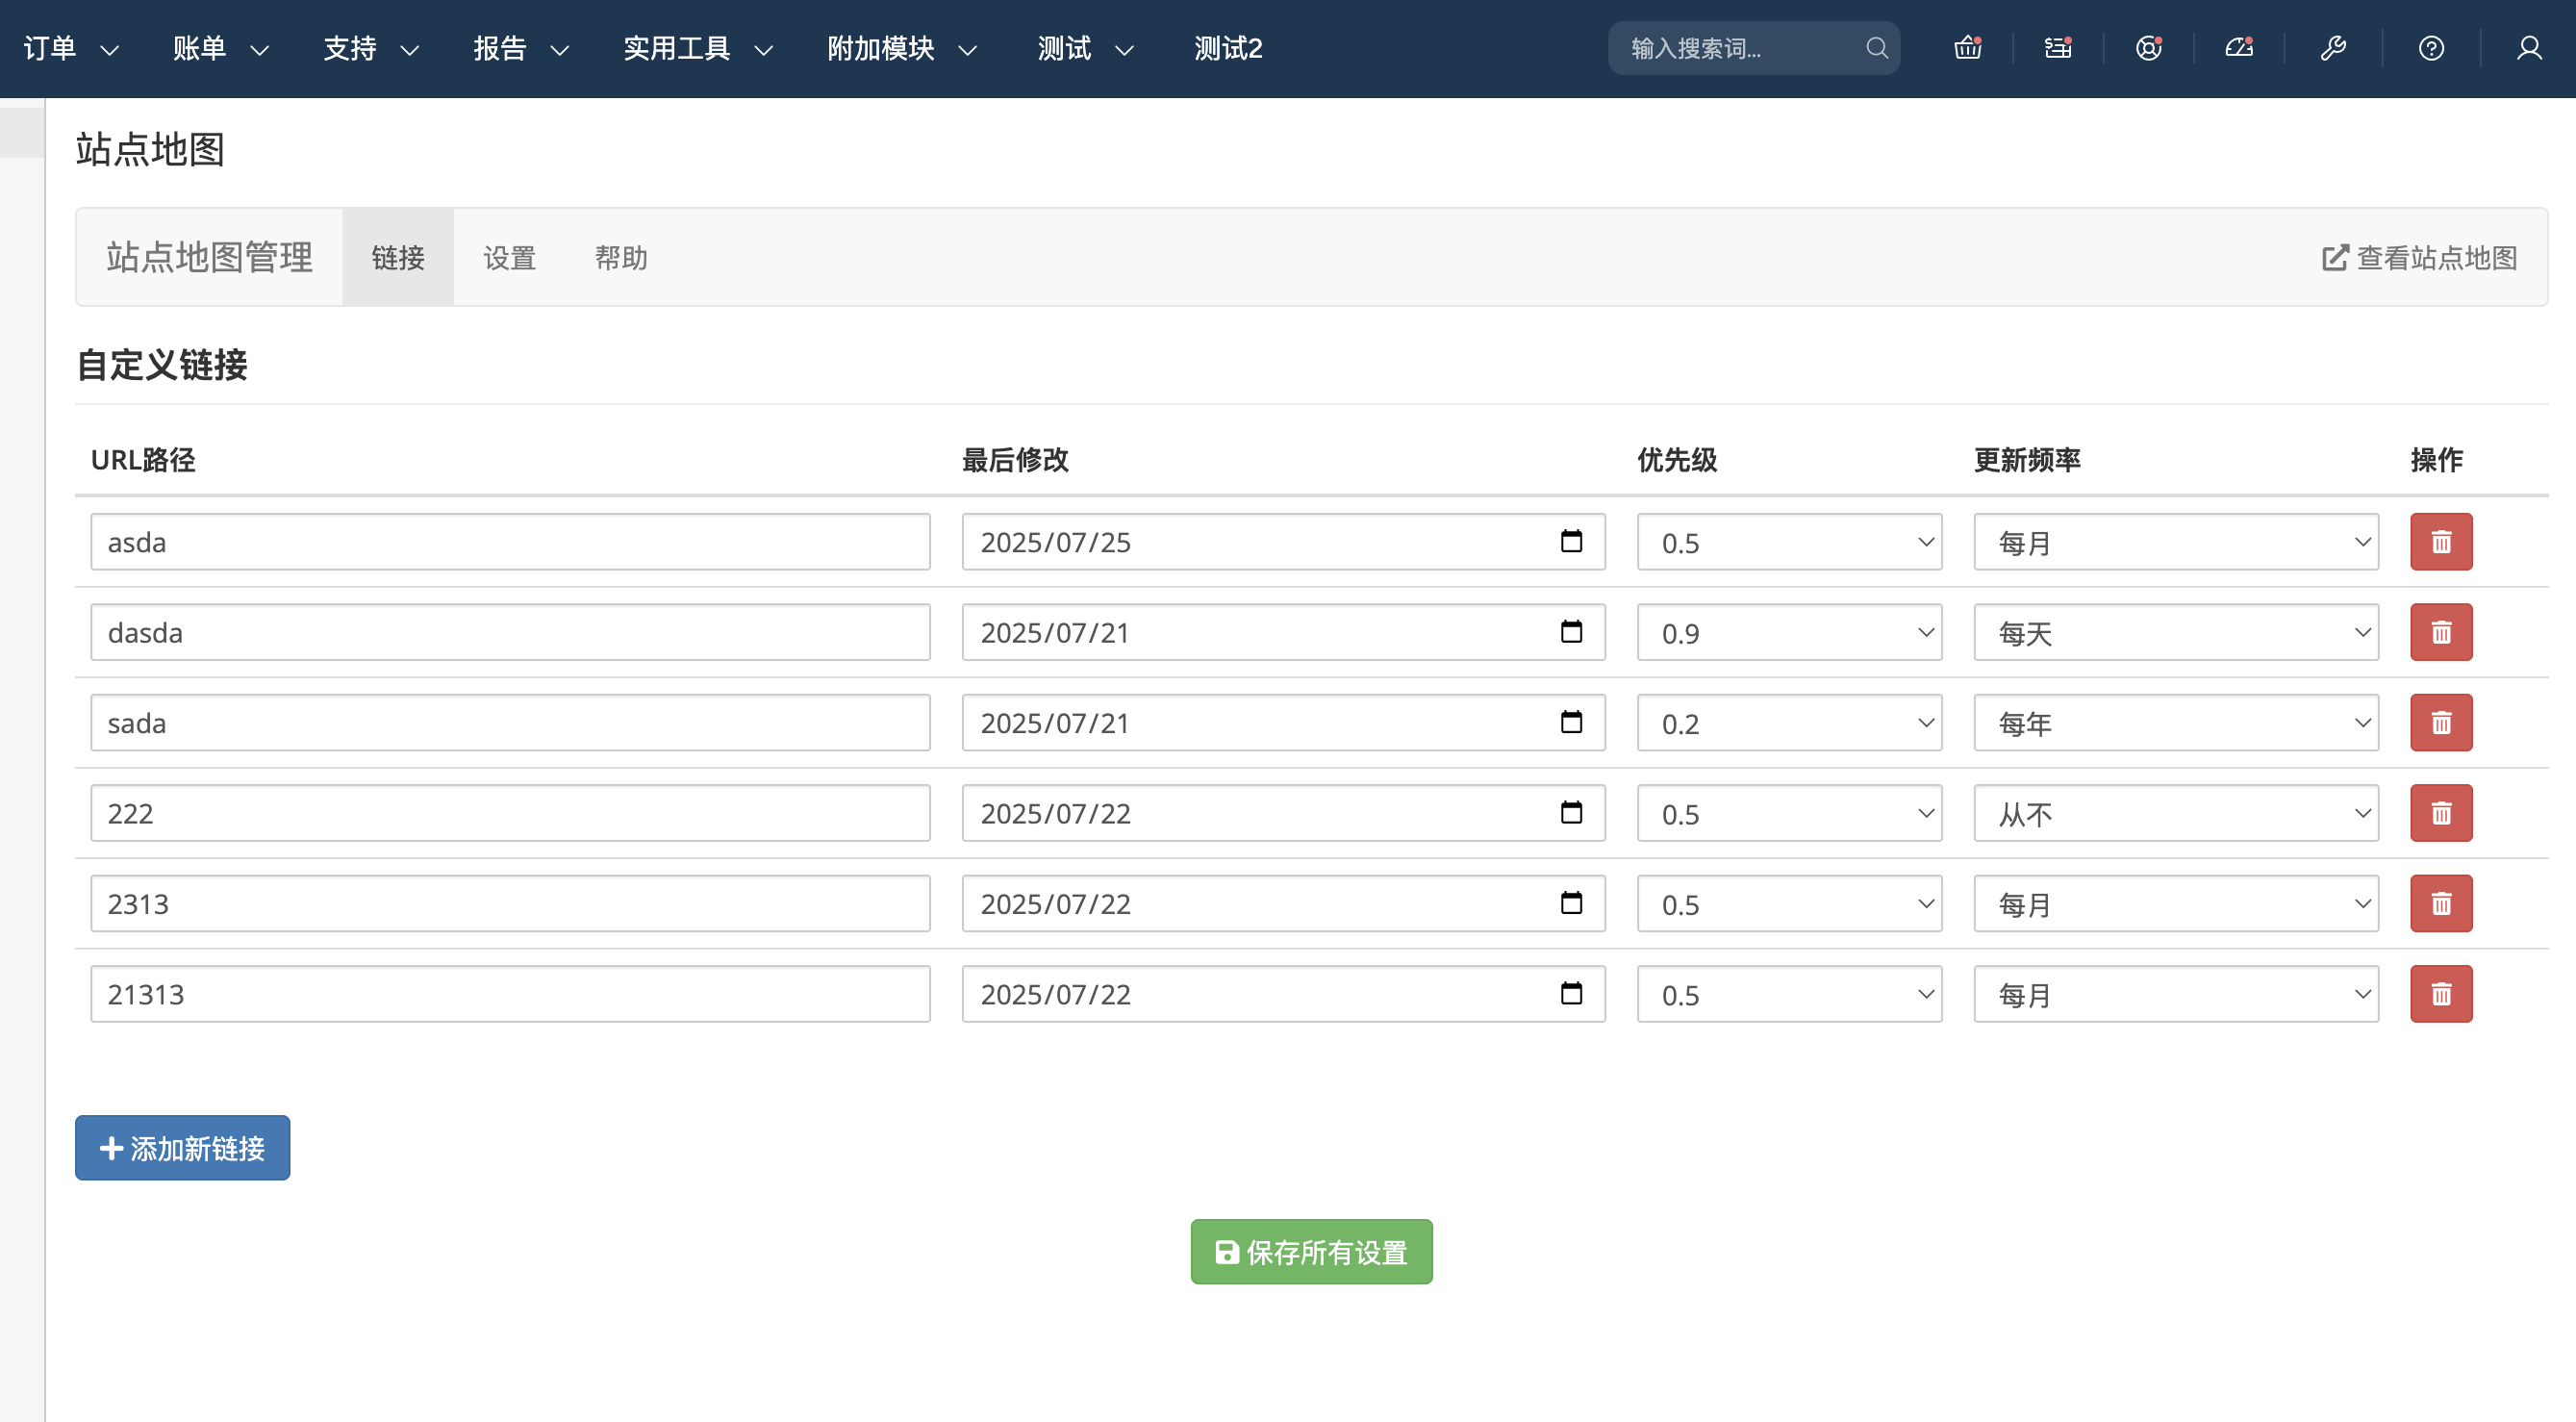Open the 测试2 menu item
This screenshot has height=1422, width=2576.
[1227, 47]
